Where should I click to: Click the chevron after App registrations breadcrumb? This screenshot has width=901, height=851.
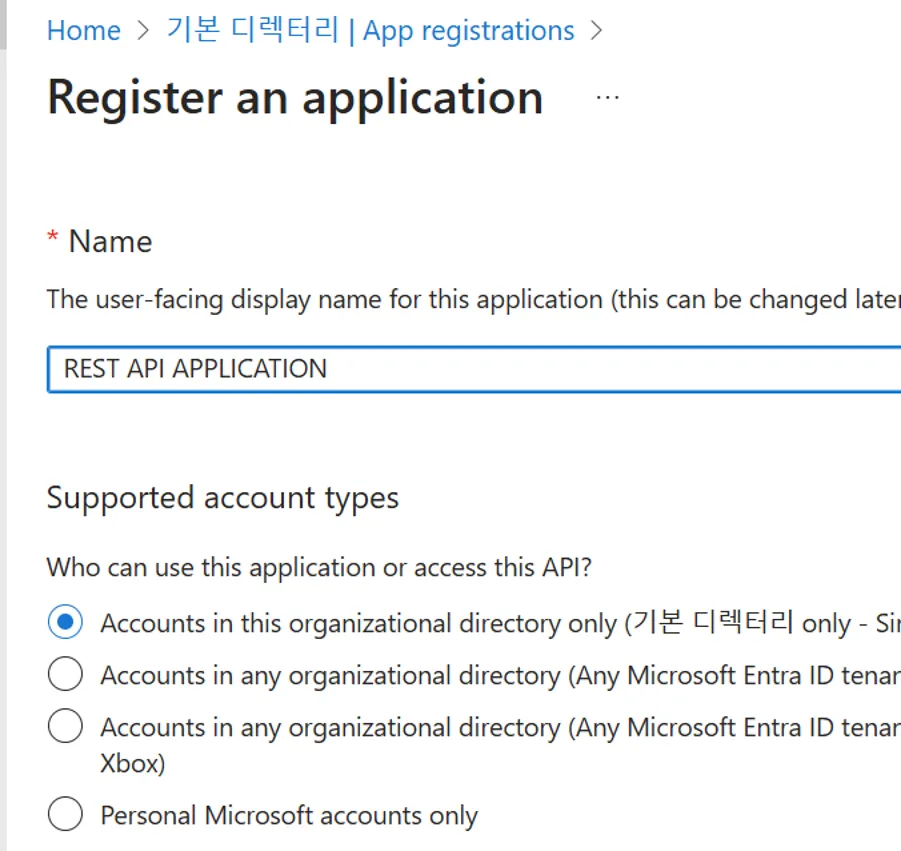(598, 30)
